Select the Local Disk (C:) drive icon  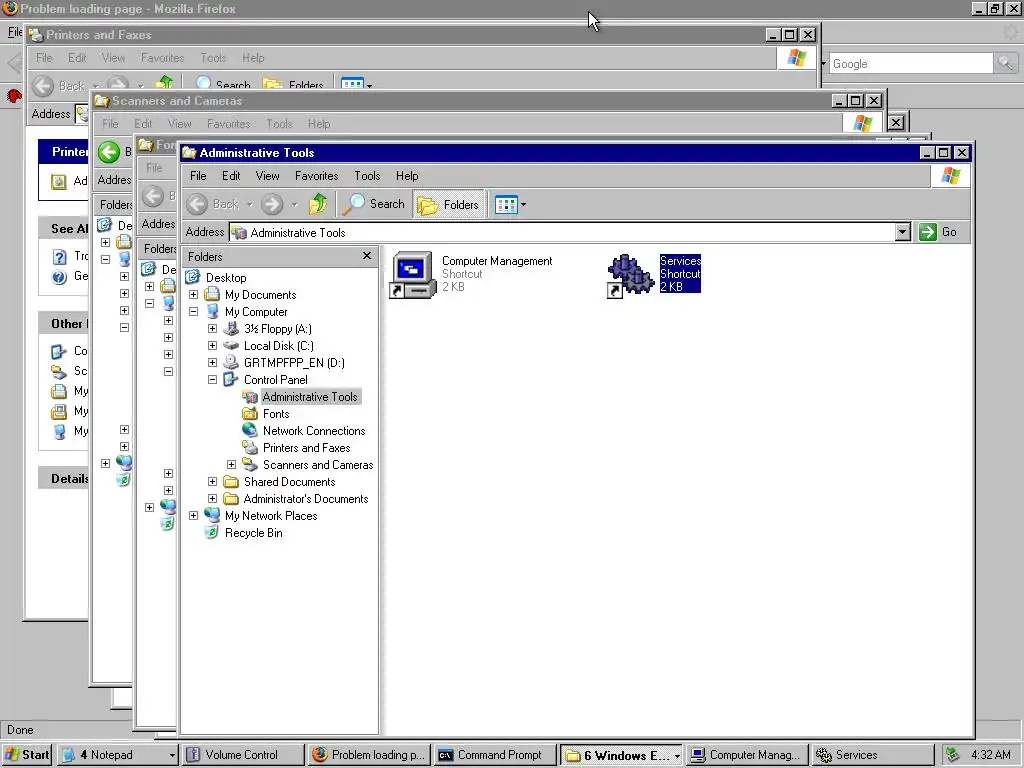(x=231, y=345)
